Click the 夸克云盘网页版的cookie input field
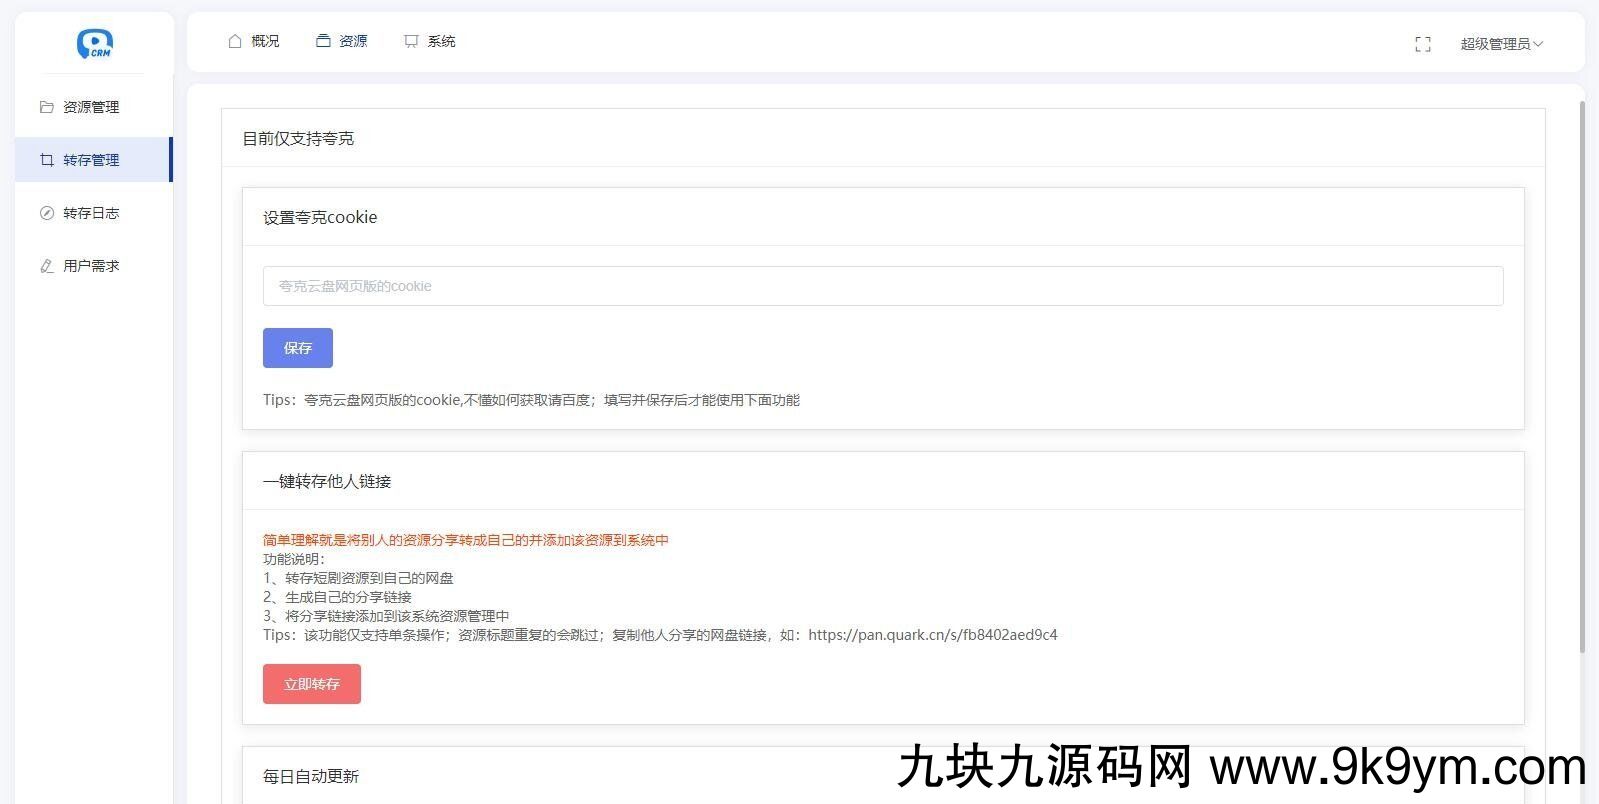Image resolution: width=1599 pixels, height=804 pixels. tap(883, 286)
